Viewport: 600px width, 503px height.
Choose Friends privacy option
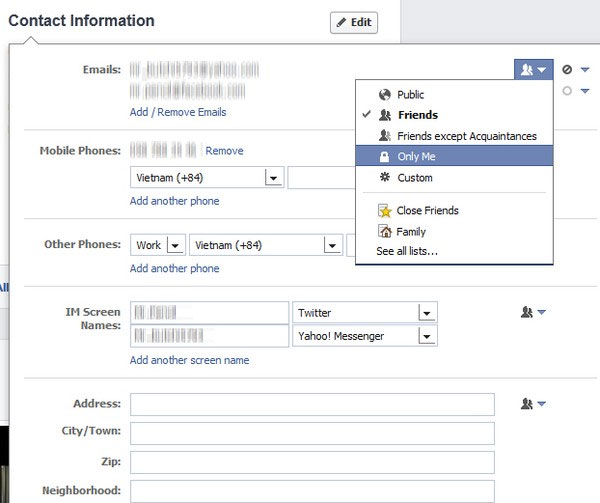coord(454,115)
